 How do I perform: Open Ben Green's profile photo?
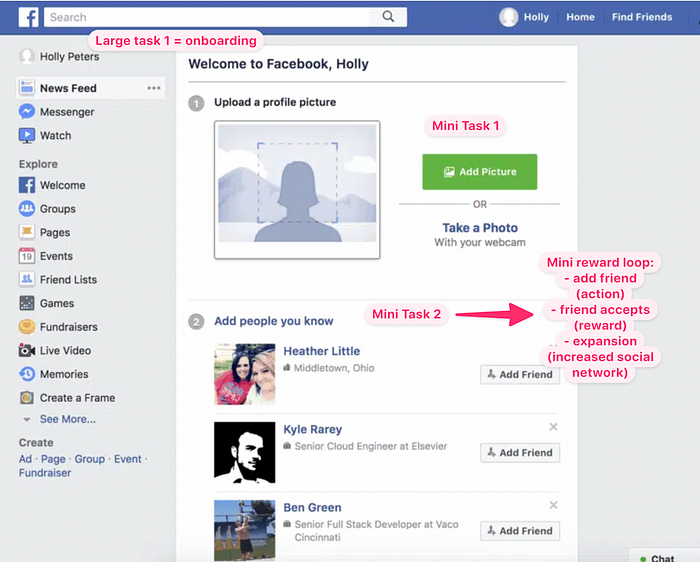(245, 530)
